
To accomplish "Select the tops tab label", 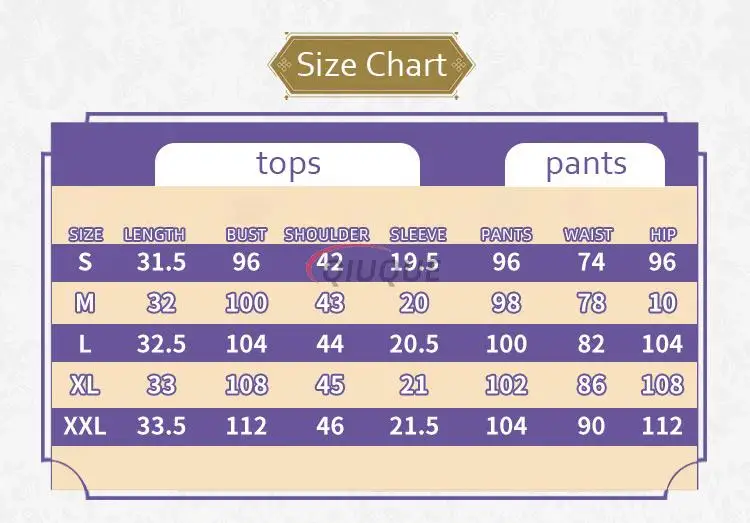I will pos(288,164).
